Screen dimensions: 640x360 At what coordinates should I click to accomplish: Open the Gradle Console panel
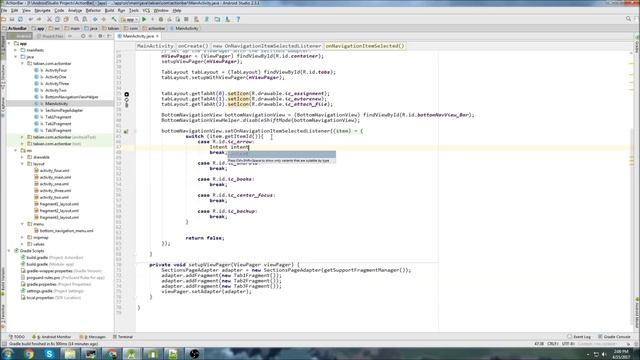614,337
